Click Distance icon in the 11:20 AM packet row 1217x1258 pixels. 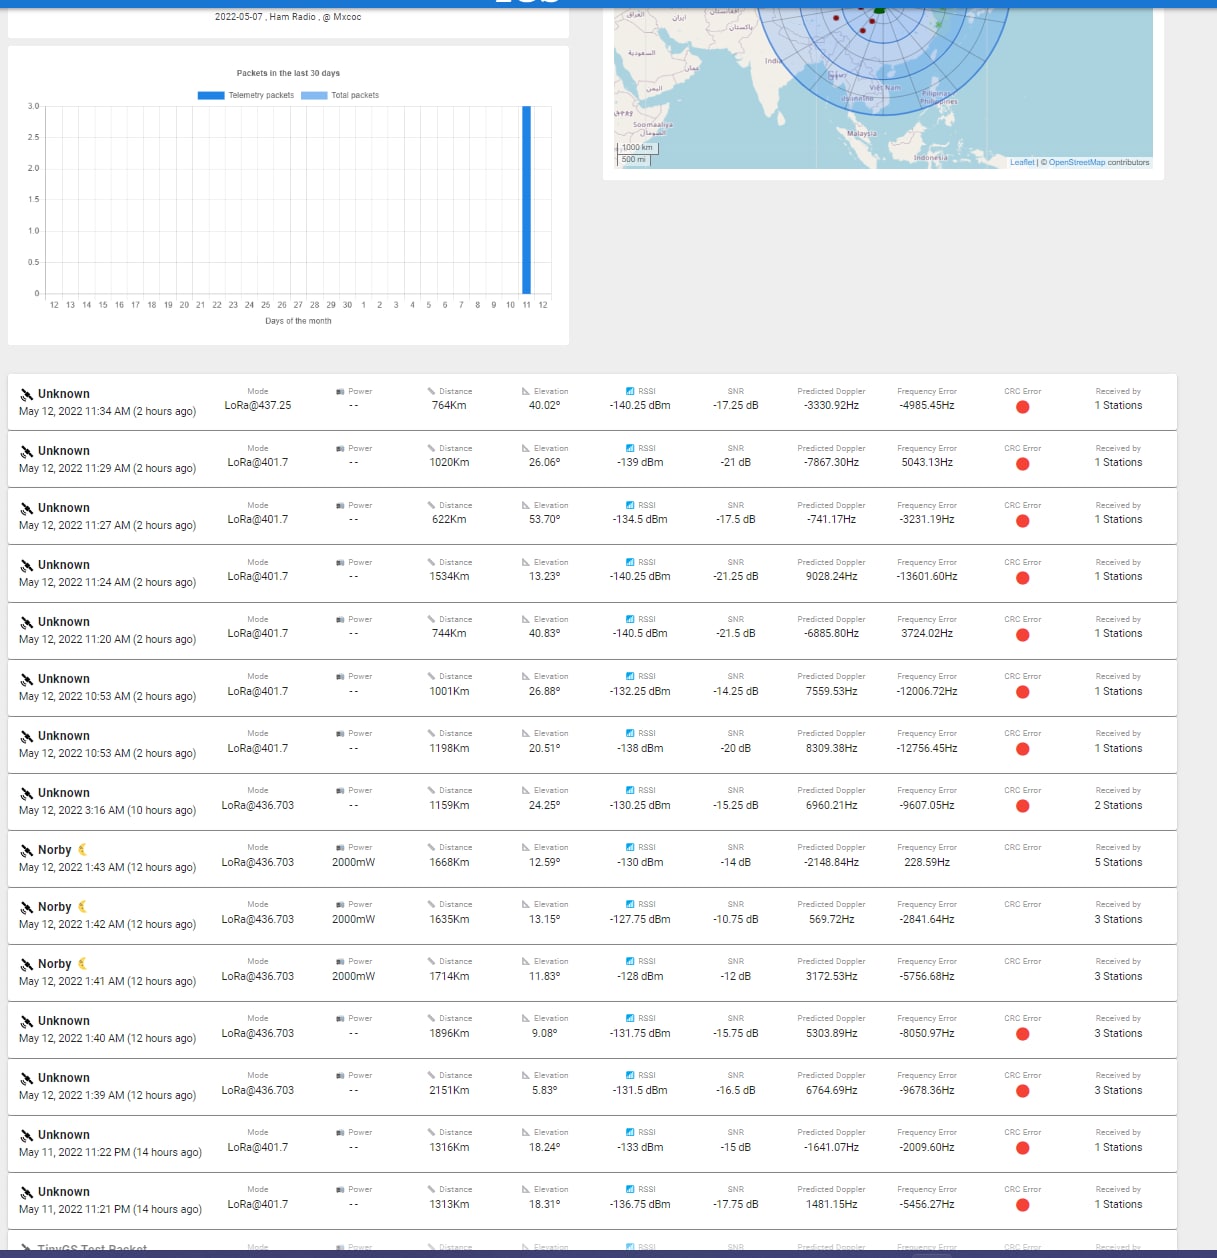click(x=431, y=620)
